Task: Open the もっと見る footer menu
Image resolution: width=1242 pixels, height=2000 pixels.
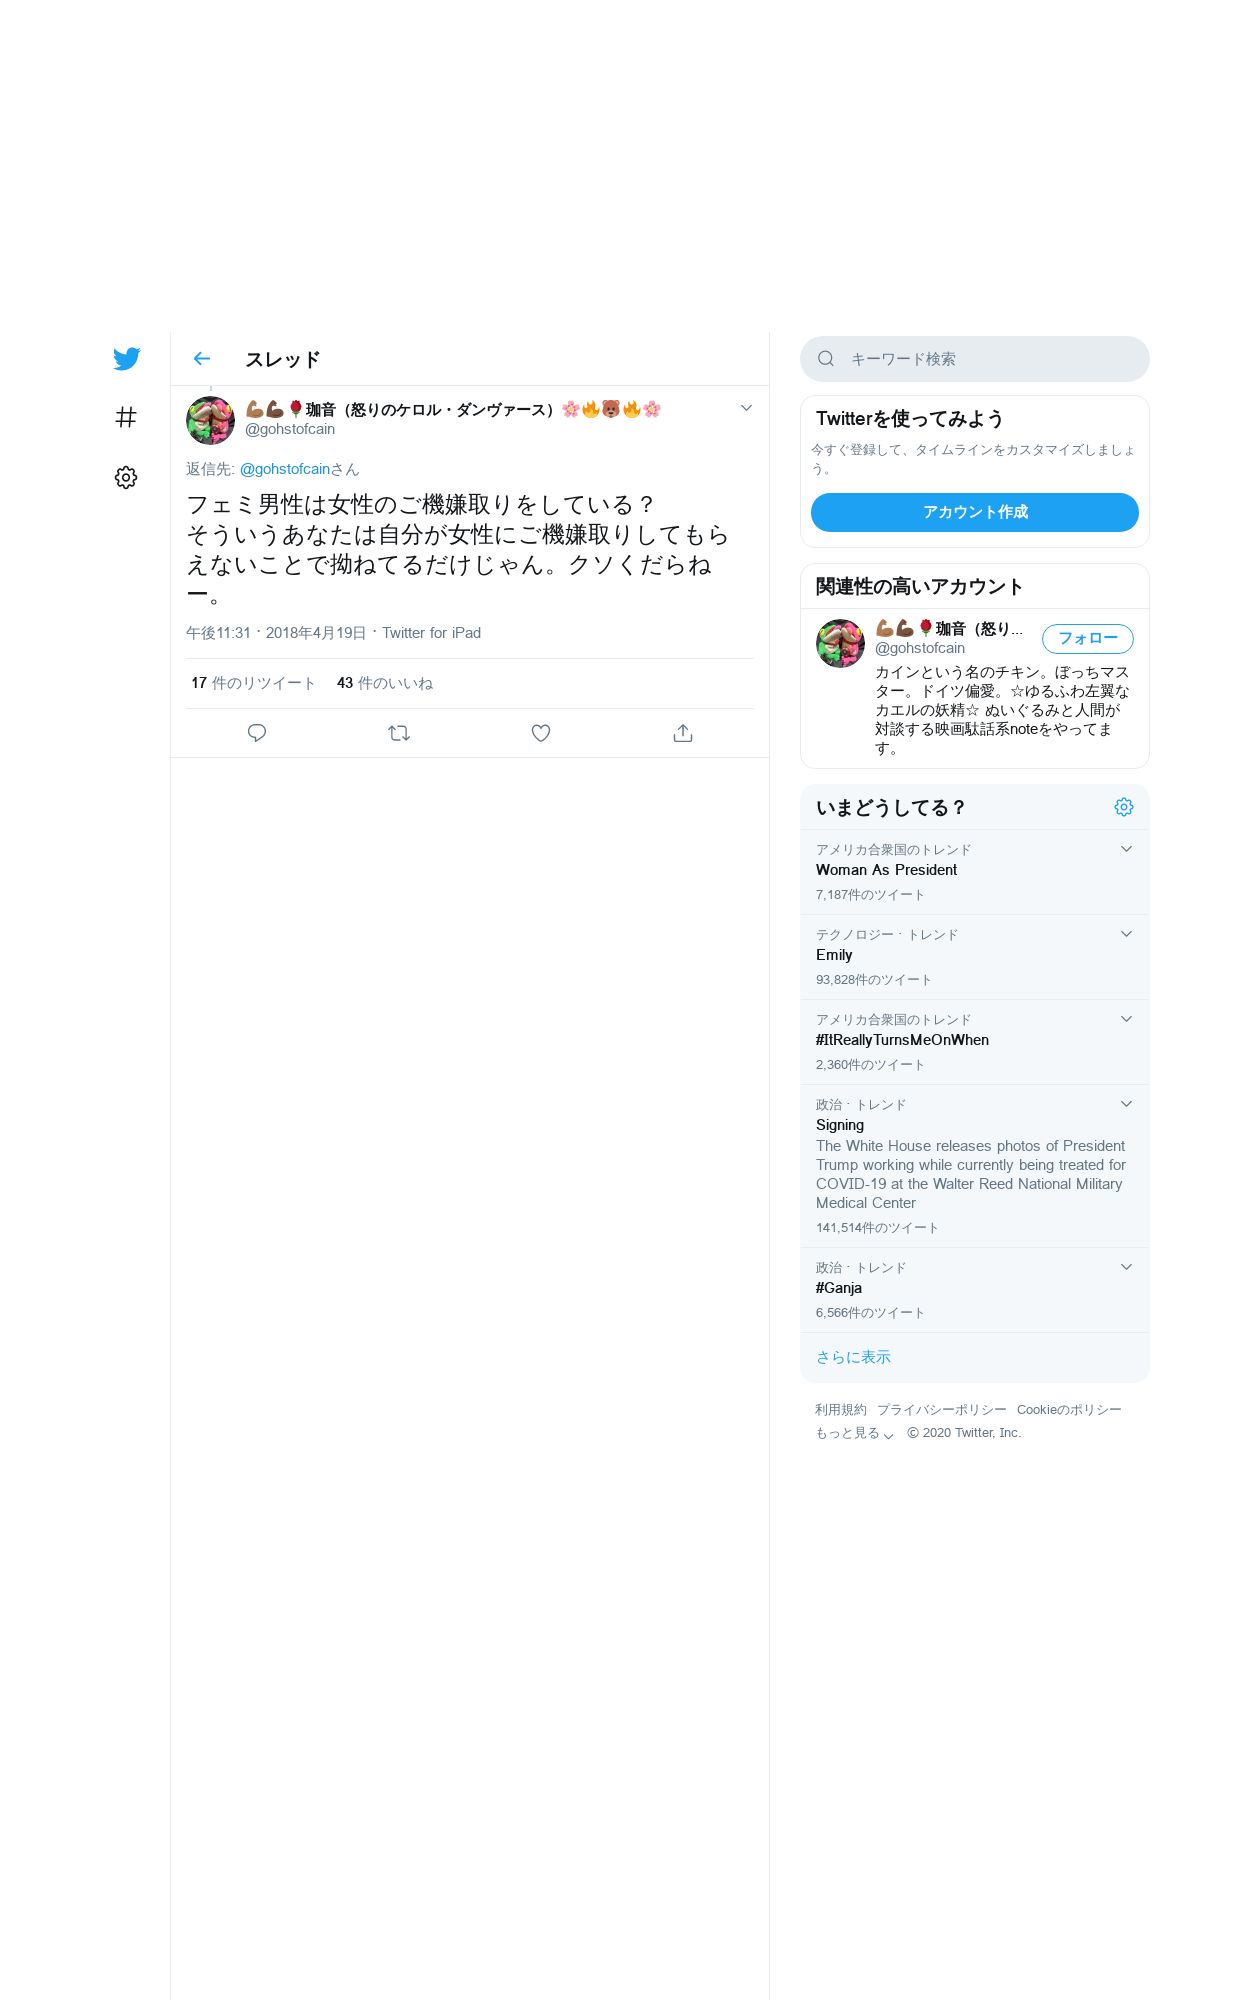Action: click(854, 1433)
